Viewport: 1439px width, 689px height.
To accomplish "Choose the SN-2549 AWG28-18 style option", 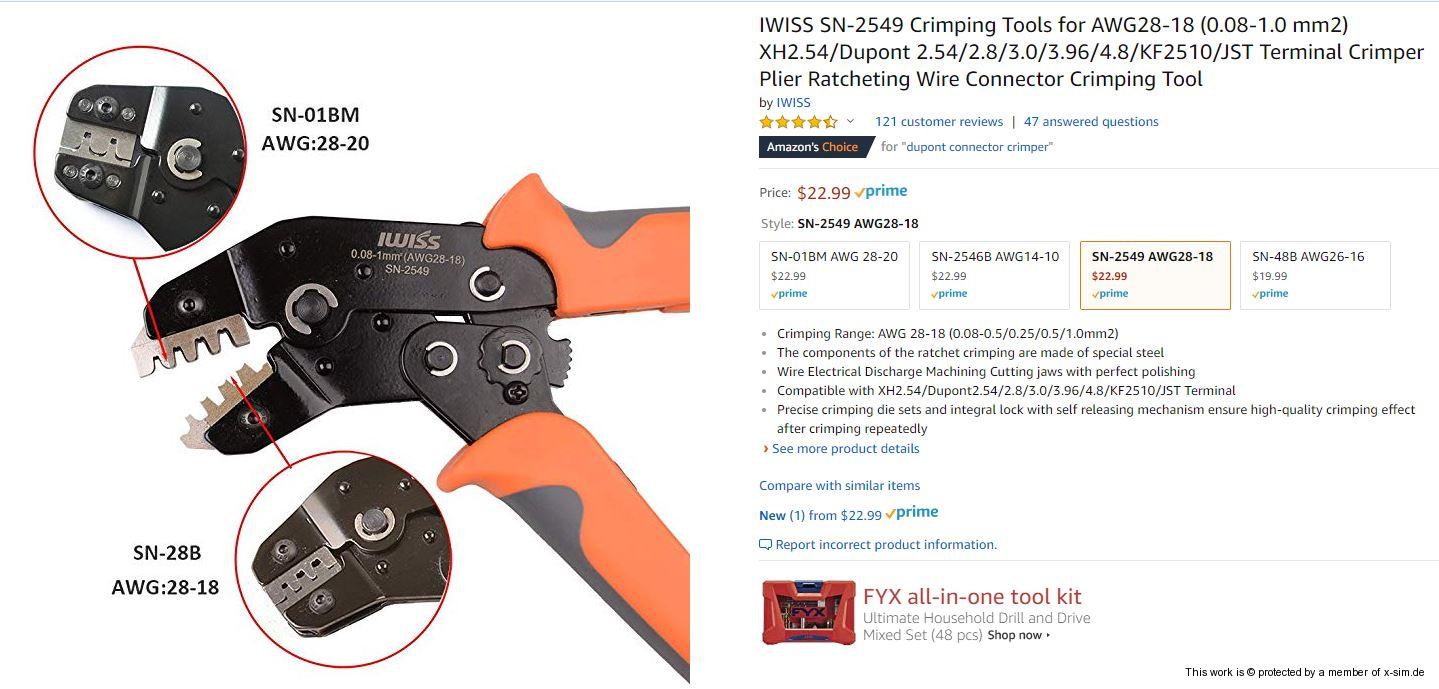I will point(1155,275).
